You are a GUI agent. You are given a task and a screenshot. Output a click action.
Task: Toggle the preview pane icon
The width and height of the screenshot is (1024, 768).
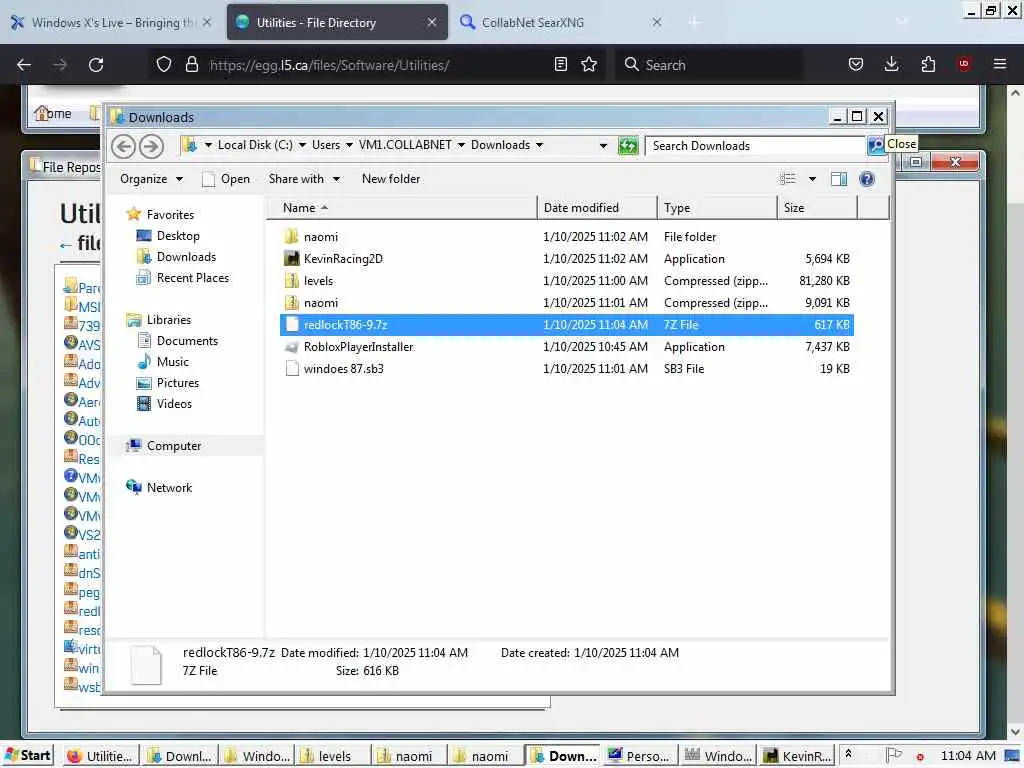click(839, 179)
